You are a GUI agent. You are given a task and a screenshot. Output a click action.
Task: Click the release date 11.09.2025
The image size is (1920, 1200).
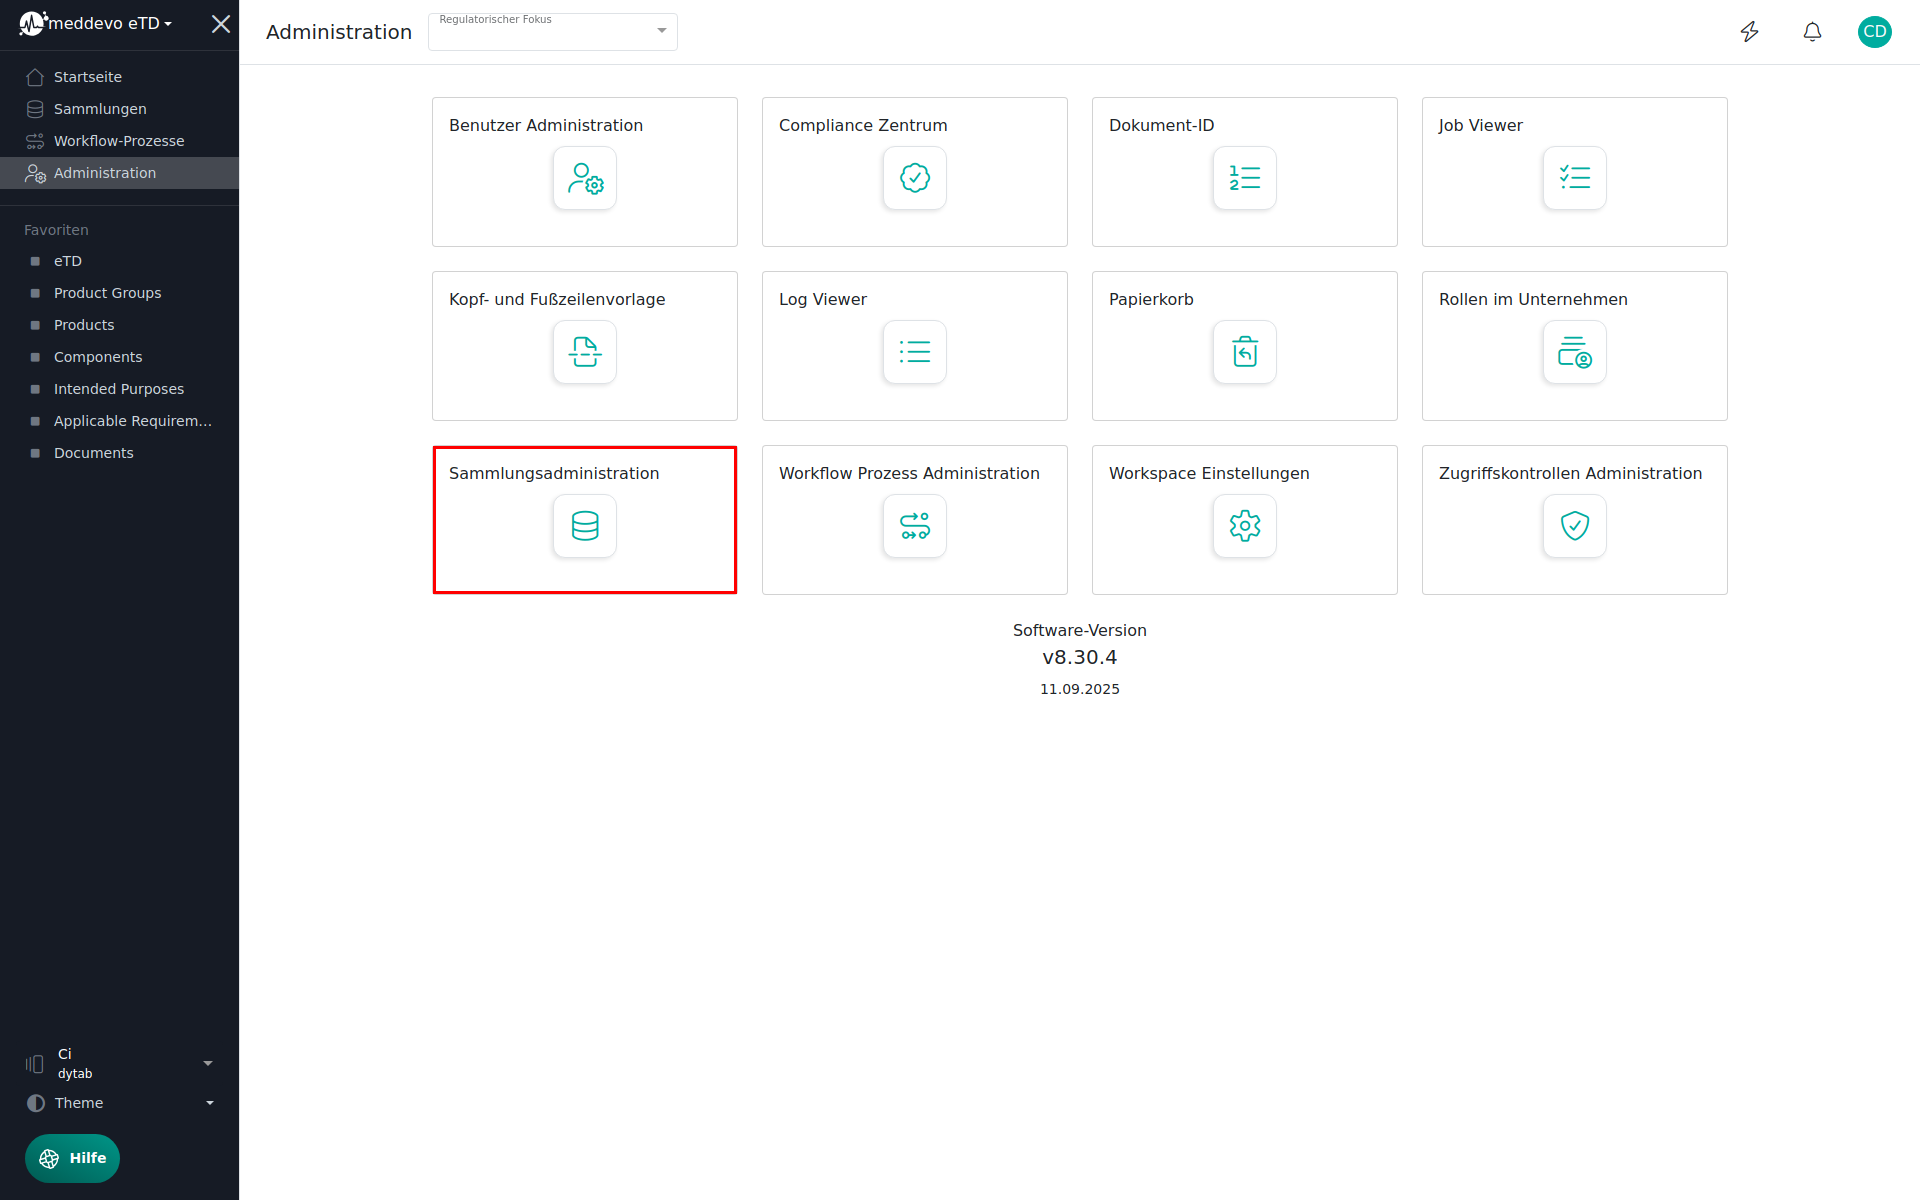coord(1080,689)
